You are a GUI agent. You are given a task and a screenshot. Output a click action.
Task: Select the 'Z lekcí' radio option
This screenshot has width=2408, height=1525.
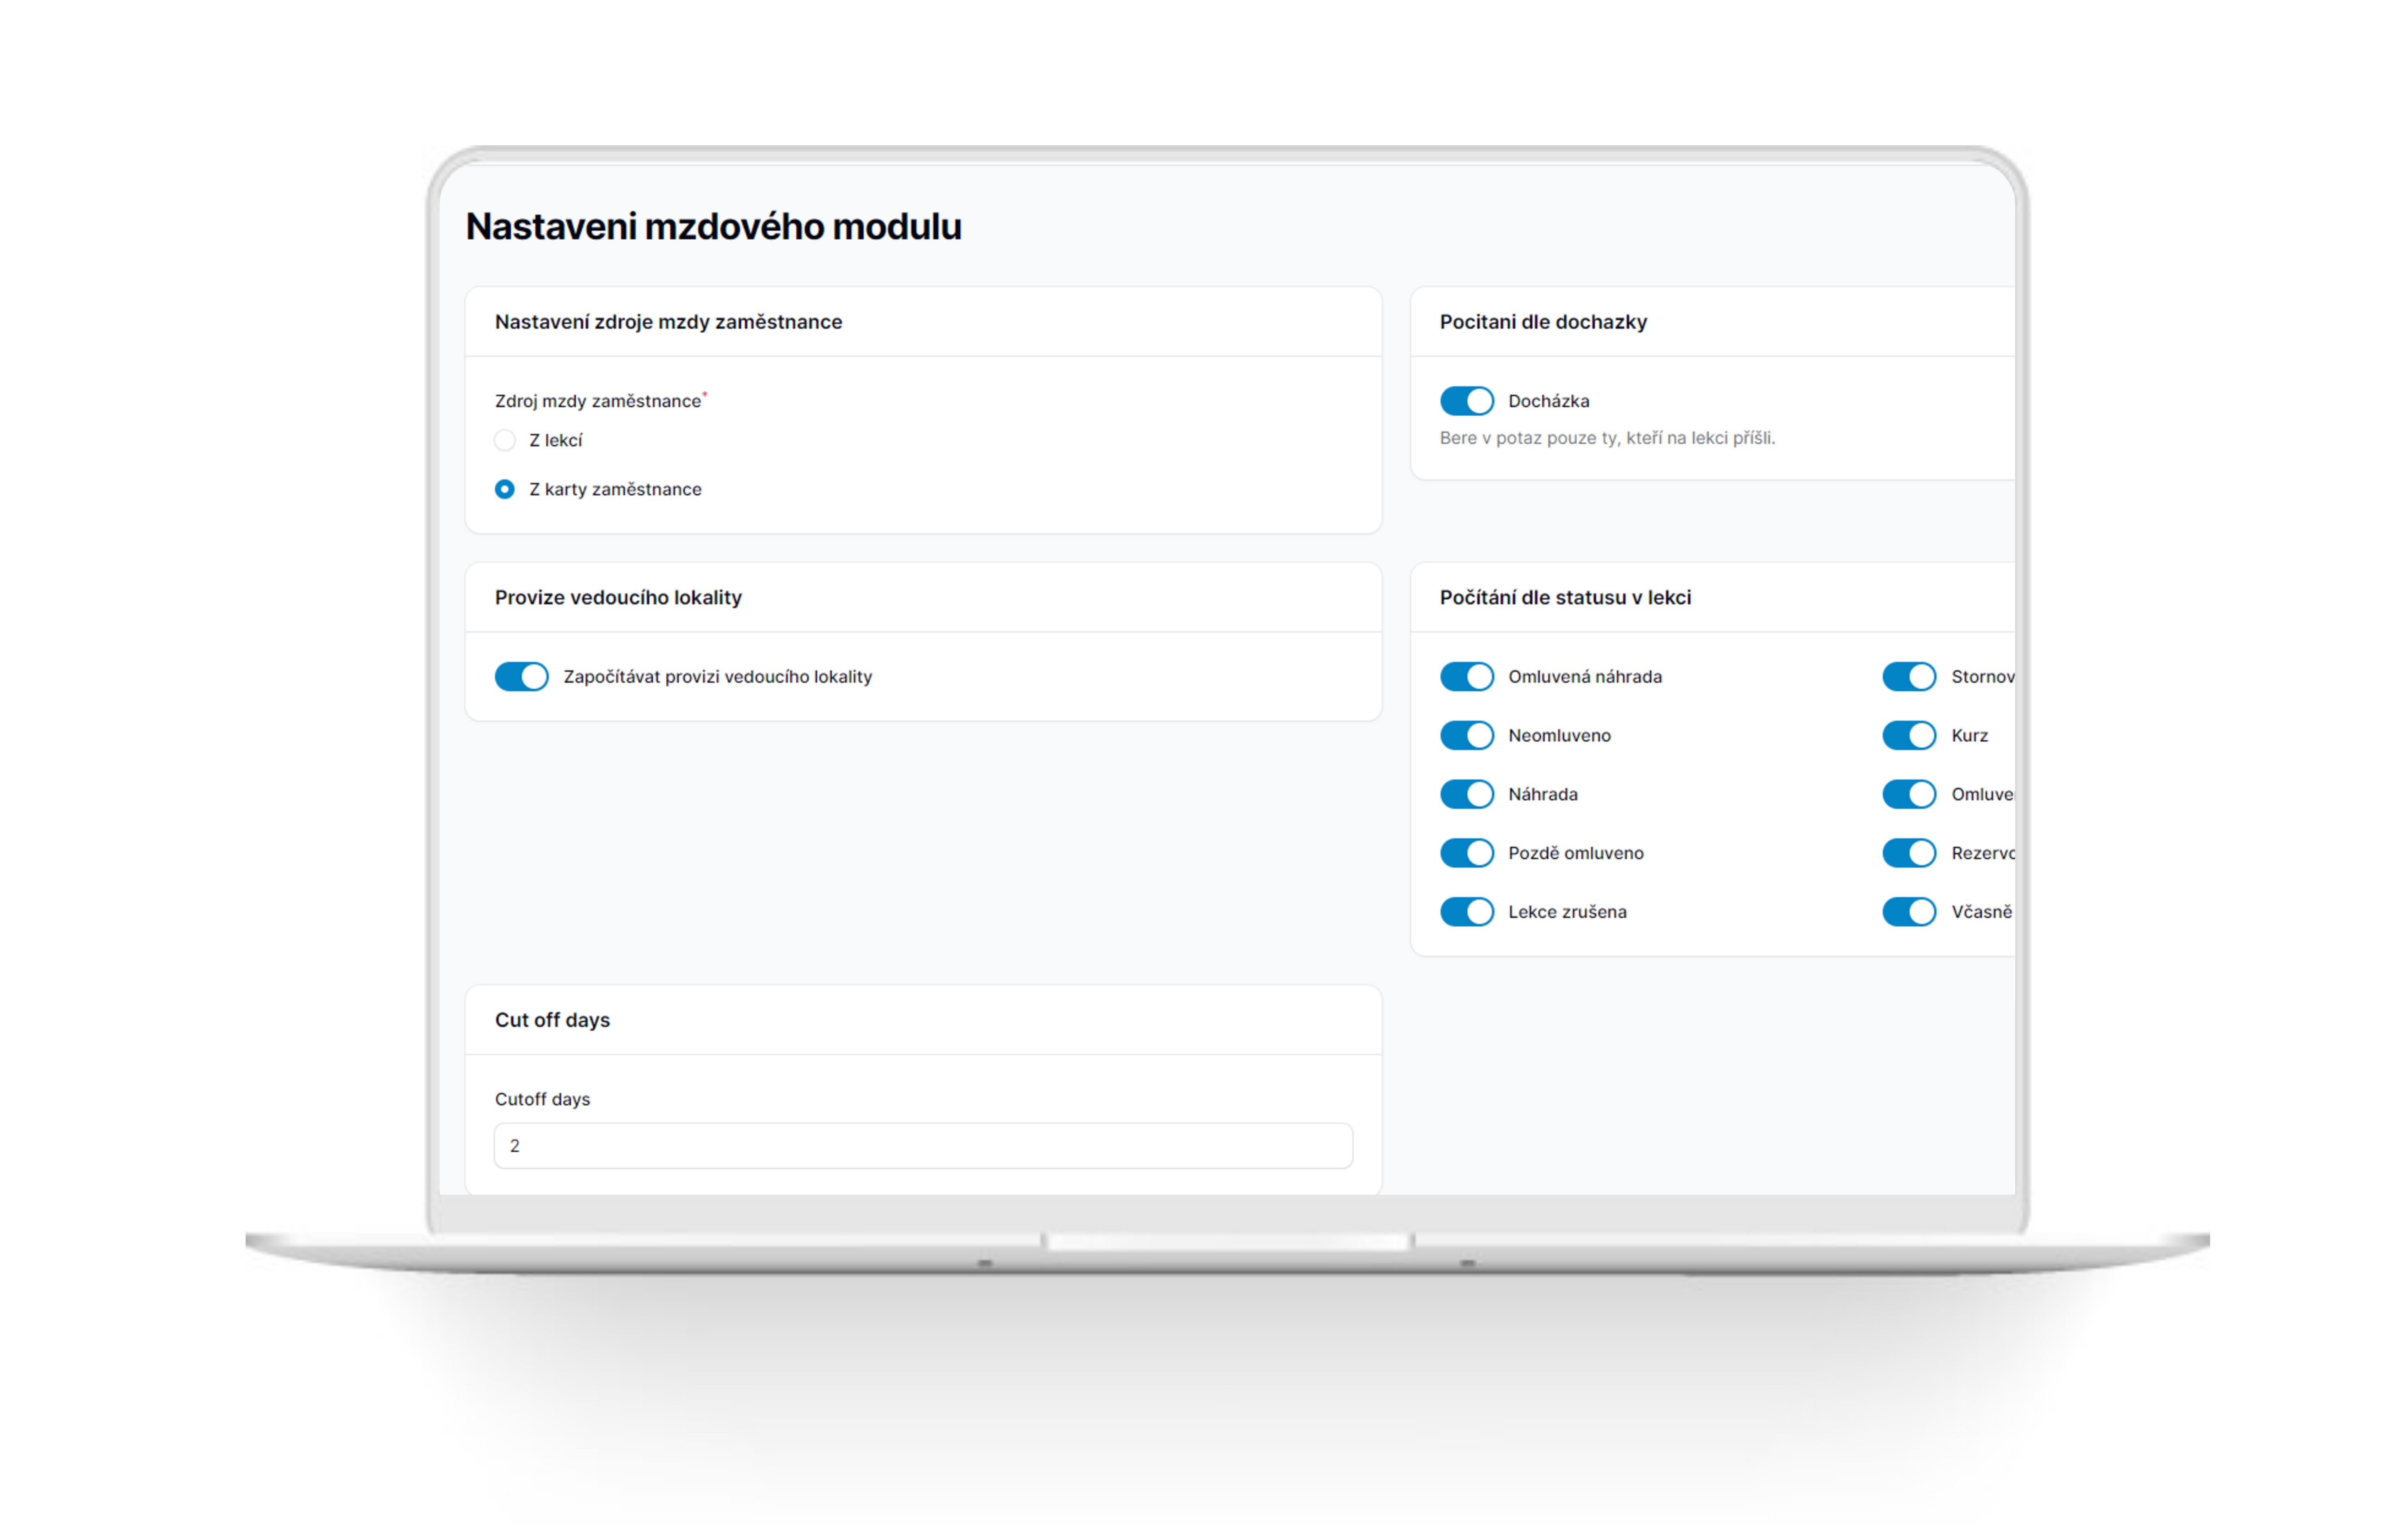tap(505, 440)
